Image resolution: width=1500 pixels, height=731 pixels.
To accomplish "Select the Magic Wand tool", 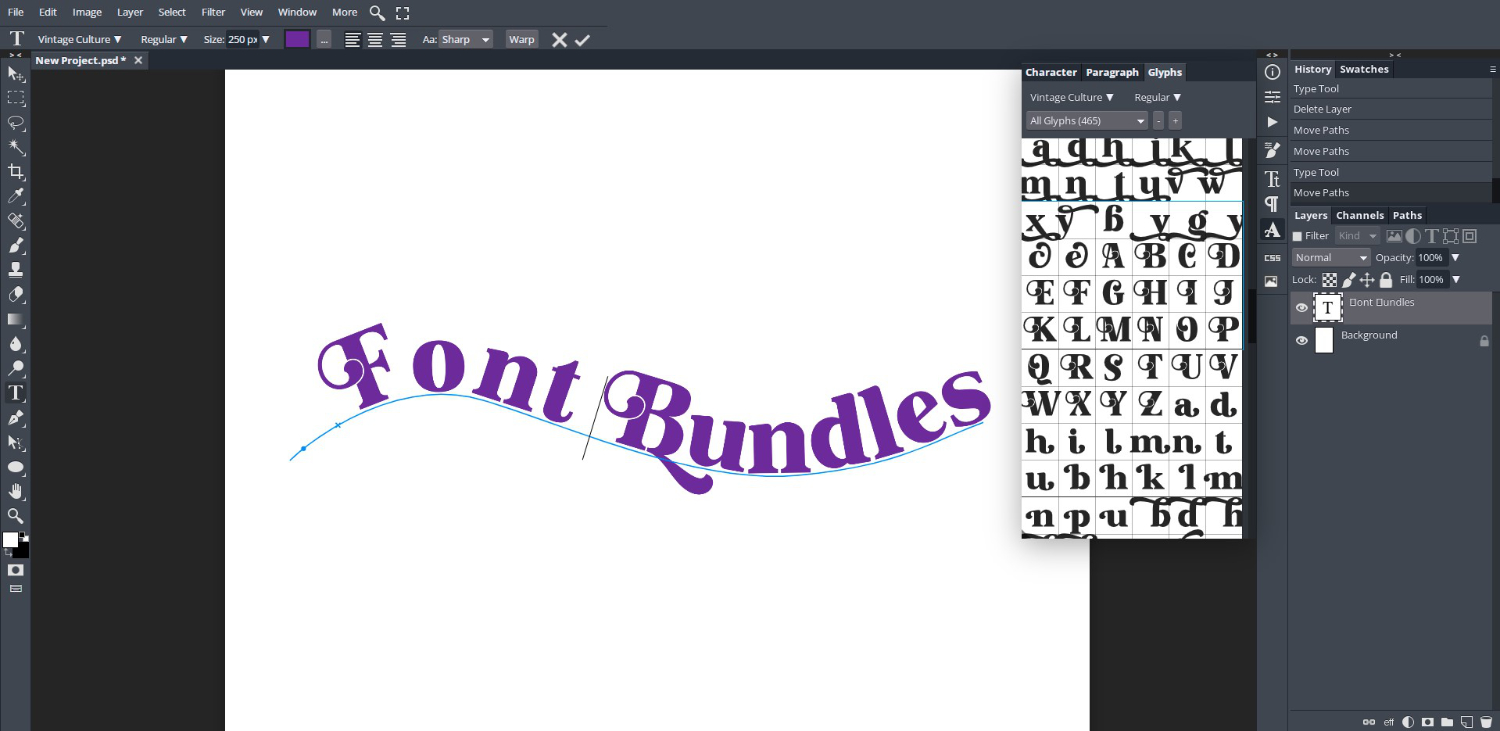I will [16, 147].
